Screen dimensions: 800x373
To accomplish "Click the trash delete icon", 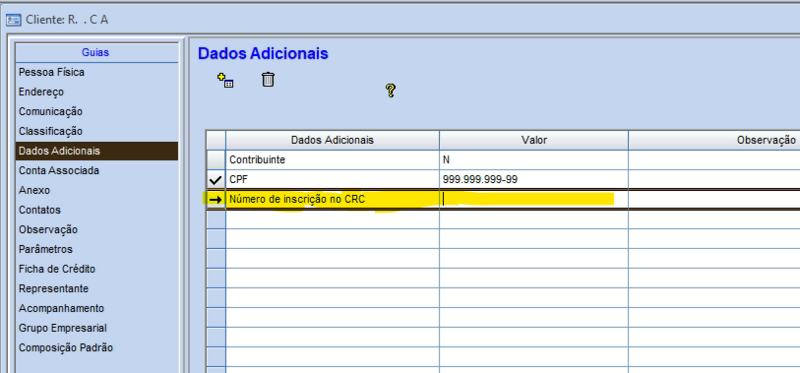I will (268, 80).
